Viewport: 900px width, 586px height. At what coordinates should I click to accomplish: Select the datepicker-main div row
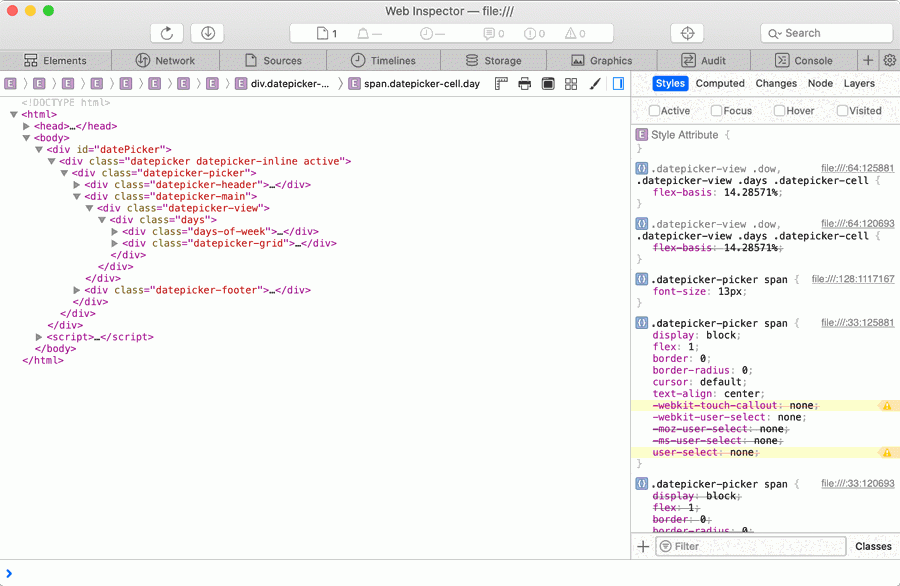[315, 196]
